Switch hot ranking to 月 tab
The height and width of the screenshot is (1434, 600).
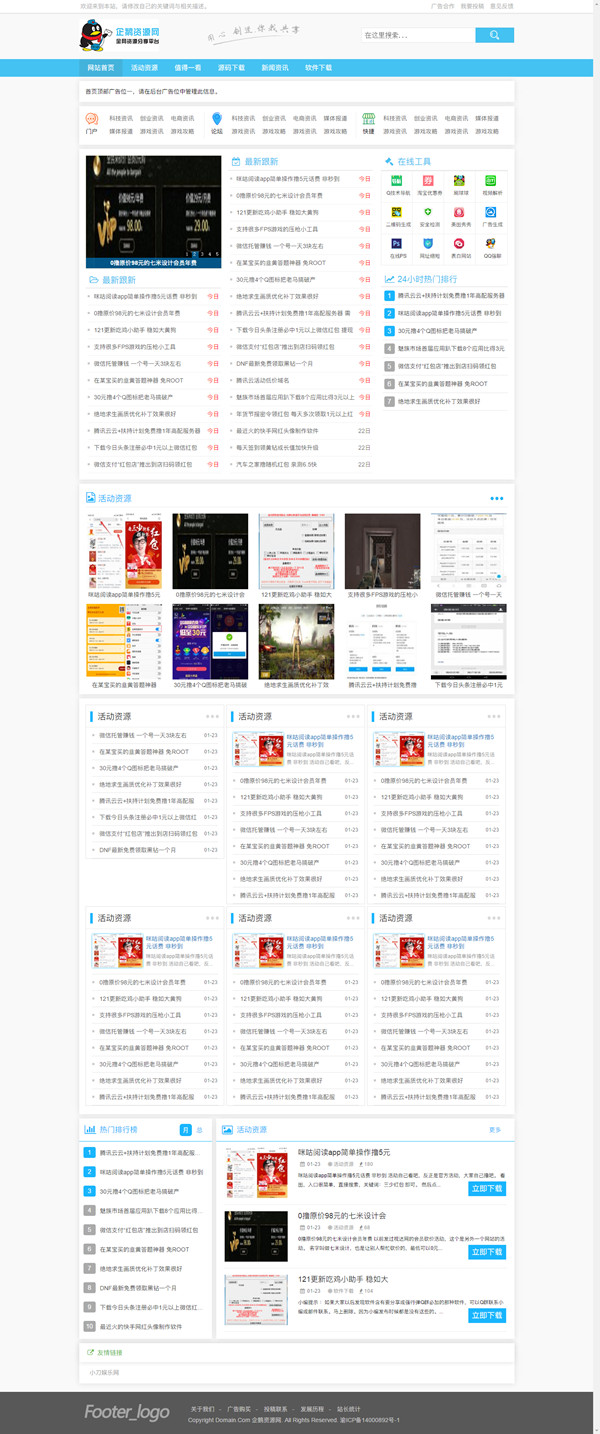[x=185, y=1129]
